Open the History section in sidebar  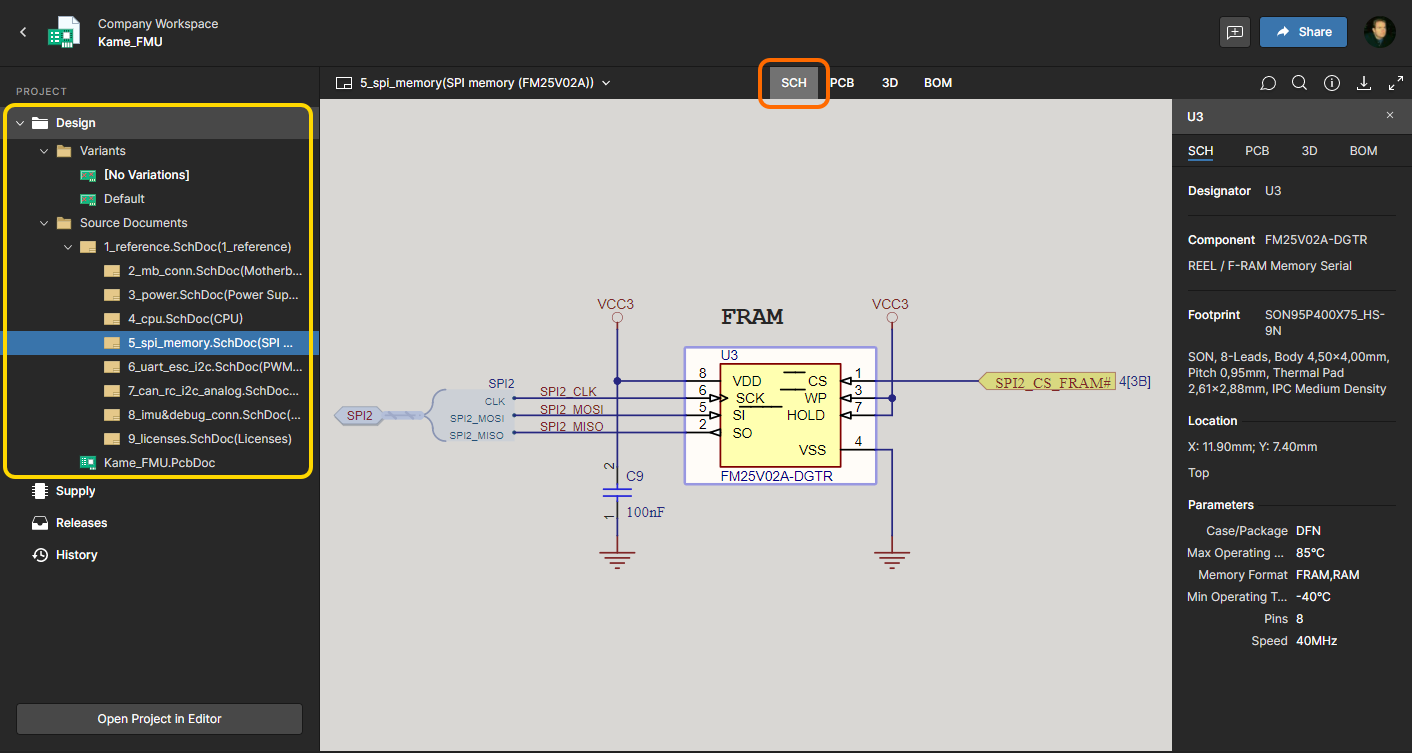[76, 555]
